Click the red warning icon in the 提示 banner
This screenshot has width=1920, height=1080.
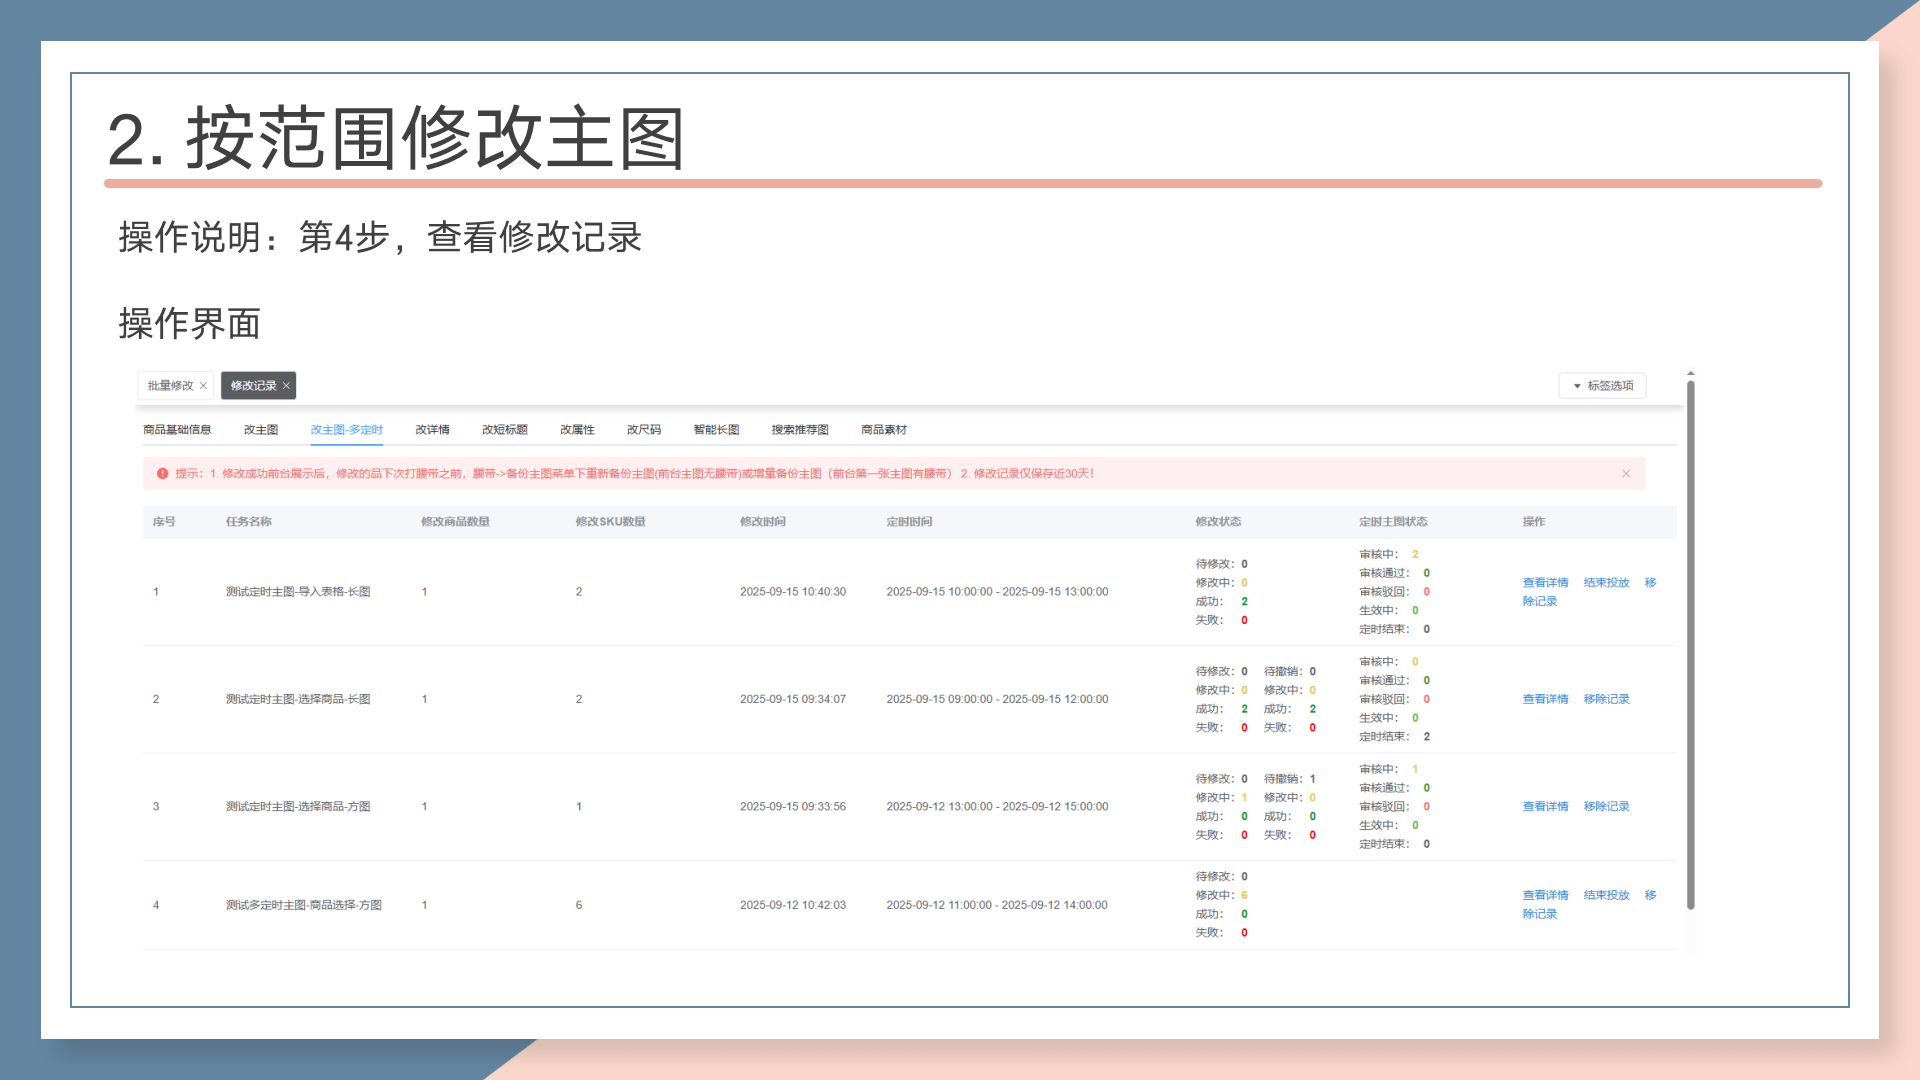162,474
